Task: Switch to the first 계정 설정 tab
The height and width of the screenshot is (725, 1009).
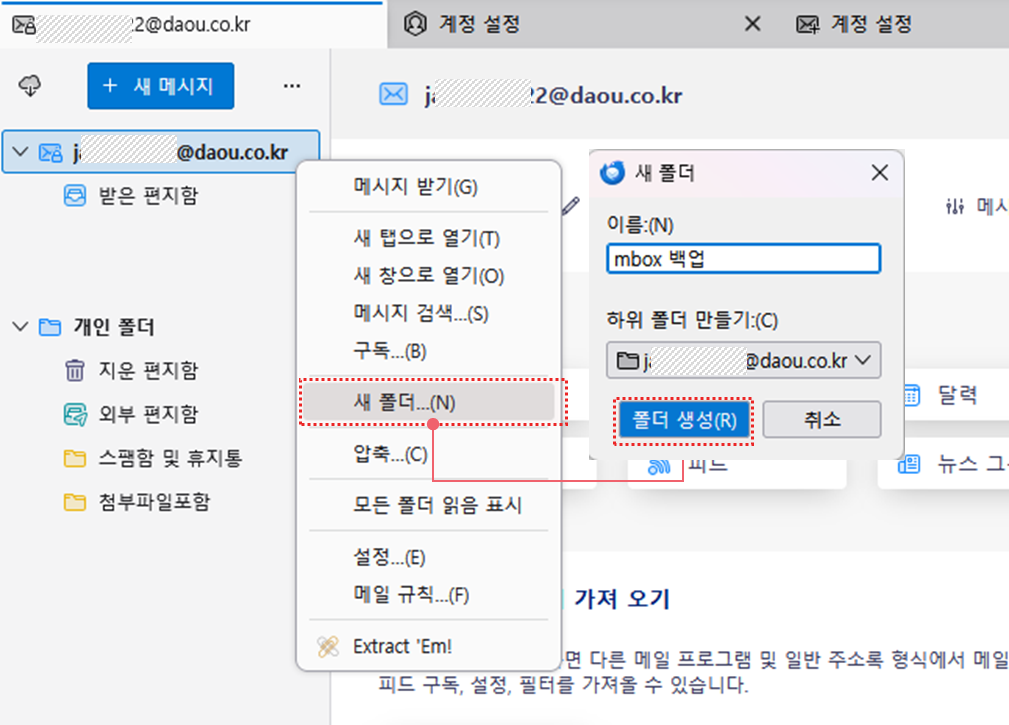Action: tap(480, 24)
